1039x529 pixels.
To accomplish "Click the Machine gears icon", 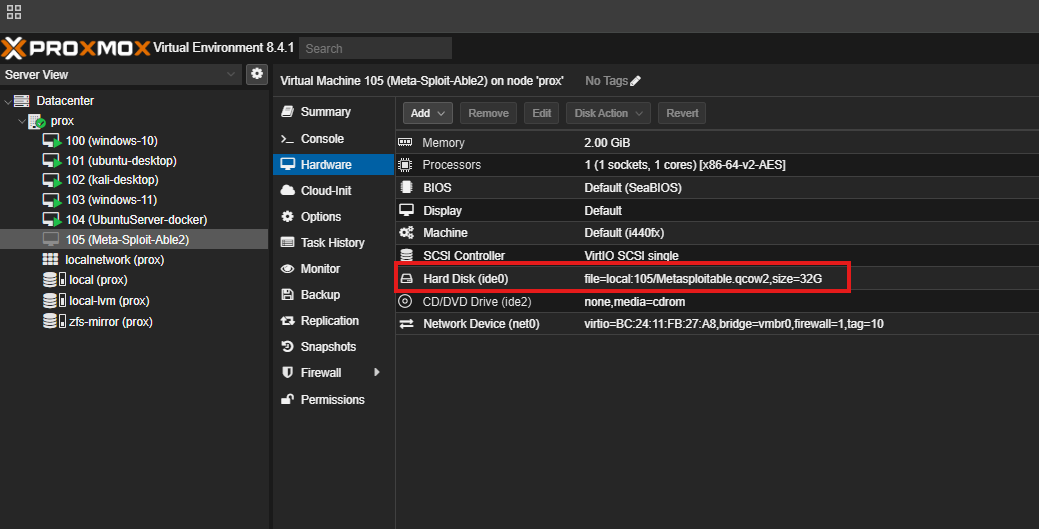I will [x=406, y=233].
